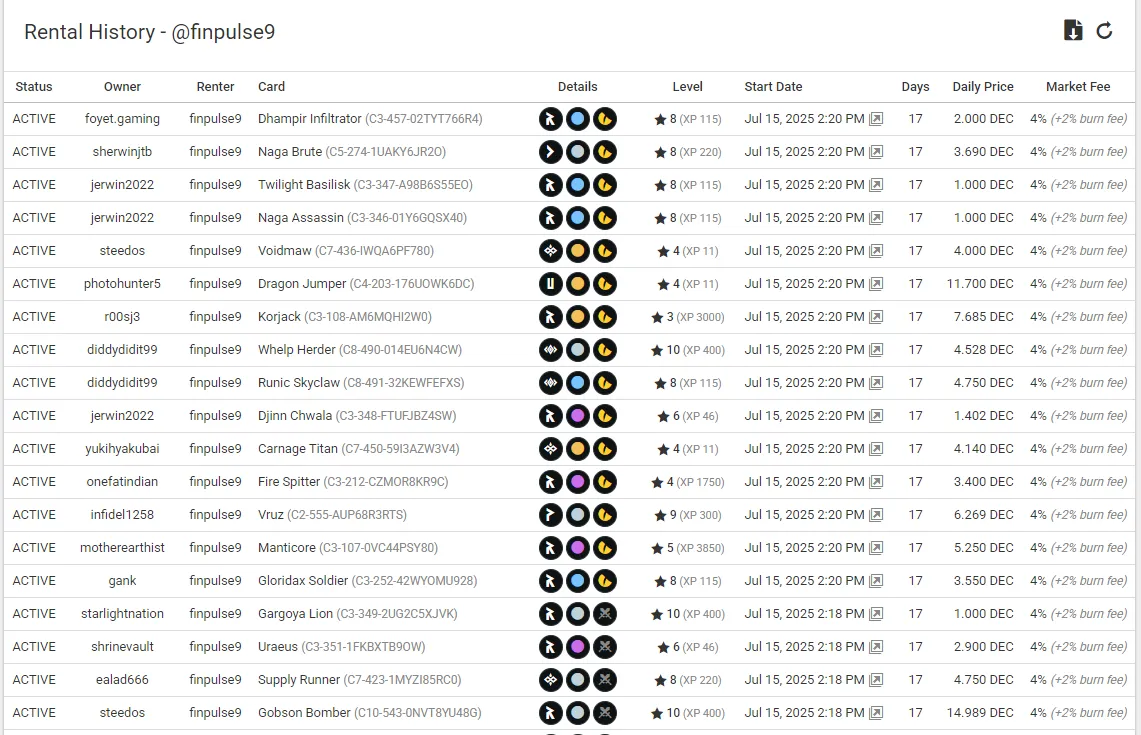This screenshot has width=1141, height=735.
Task: Open transaction link icon in Whelp Herder row
Action: pyautogui.click(x=876, y=350)
